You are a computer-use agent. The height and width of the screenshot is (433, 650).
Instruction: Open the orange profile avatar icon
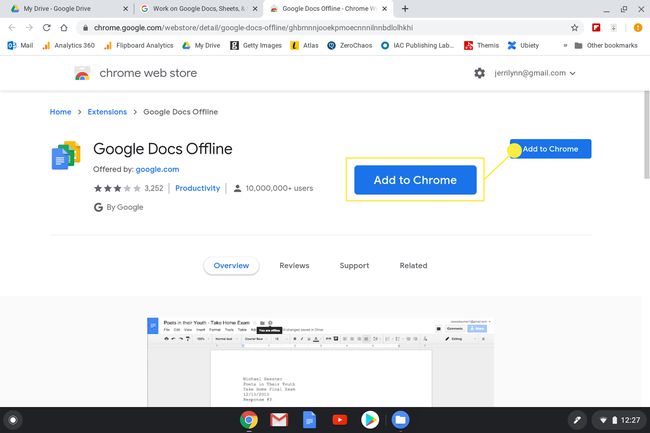(638, 28)
